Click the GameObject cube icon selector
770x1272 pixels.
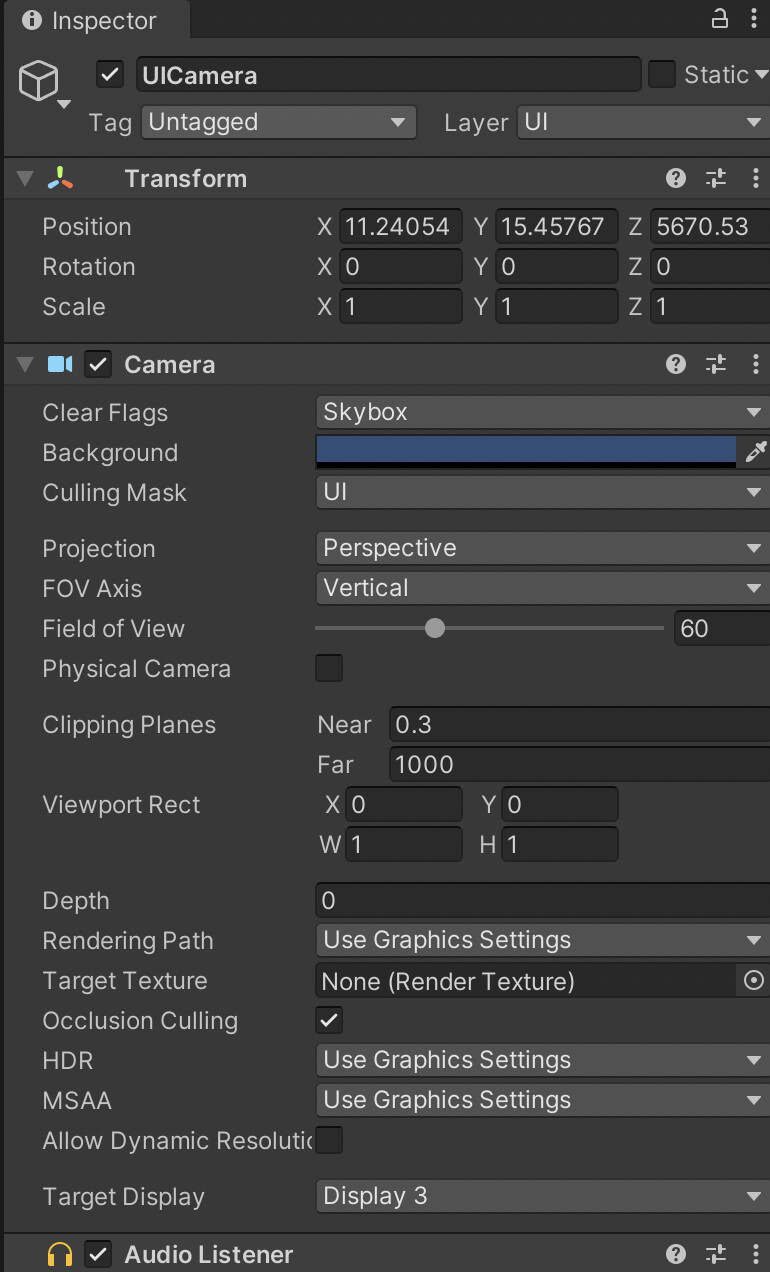(42, 84)
